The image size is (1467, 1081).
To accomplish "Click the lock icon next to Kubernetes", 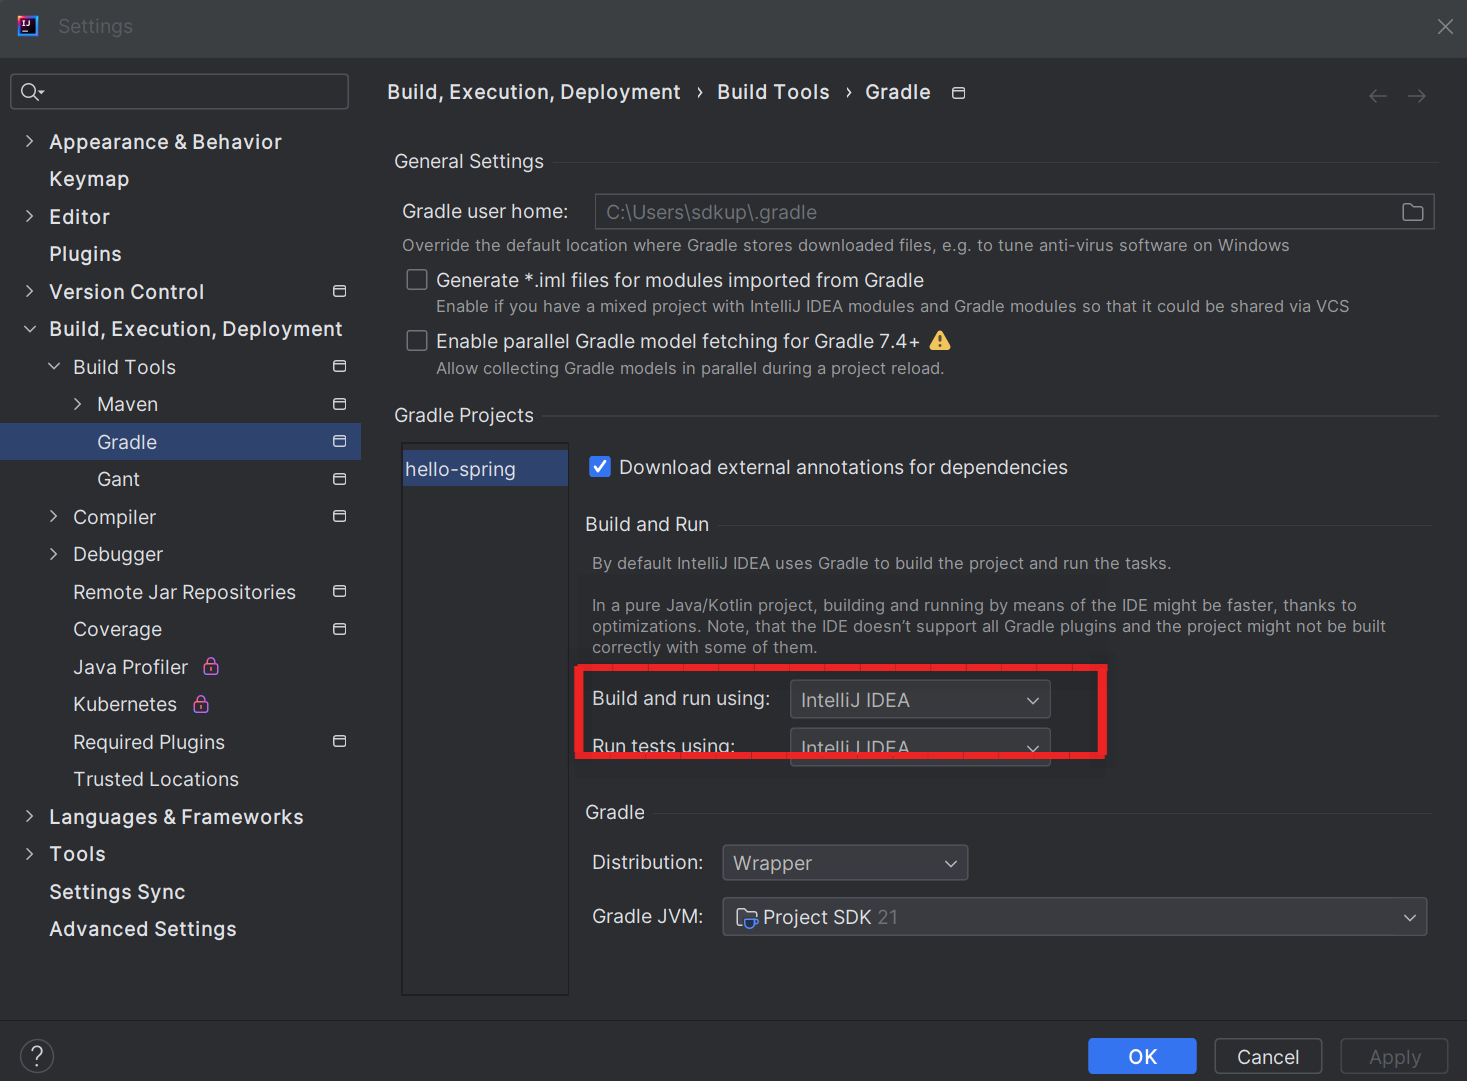I will click(201, 704).
